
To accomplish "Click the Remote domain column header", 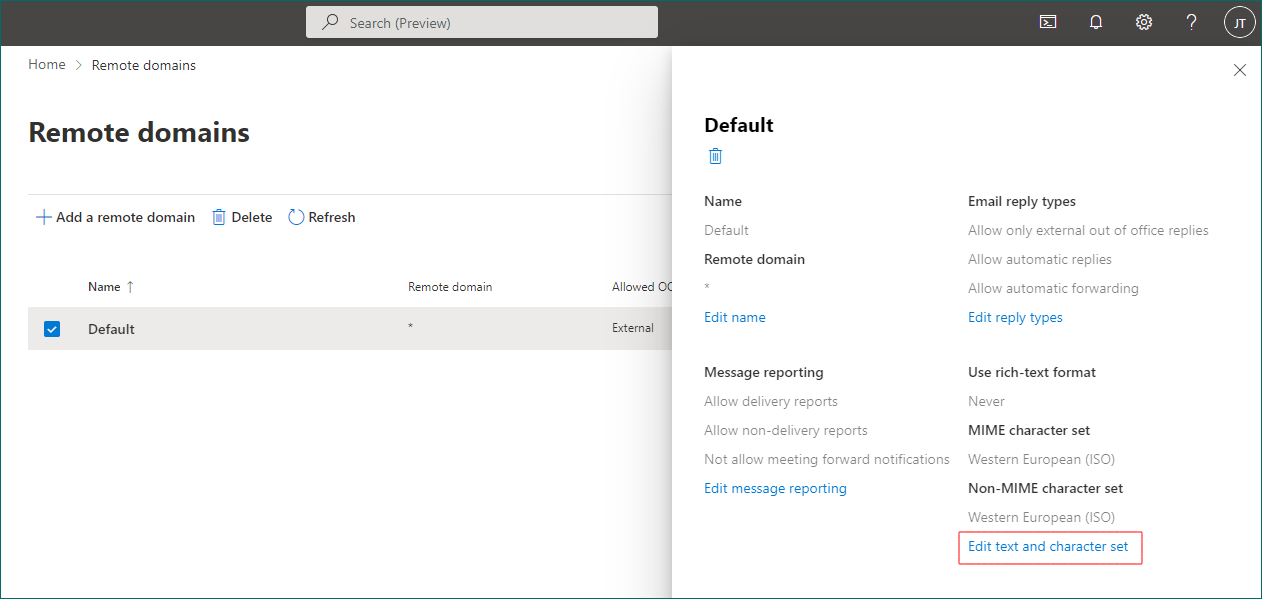I will click(x=450, y=287).
